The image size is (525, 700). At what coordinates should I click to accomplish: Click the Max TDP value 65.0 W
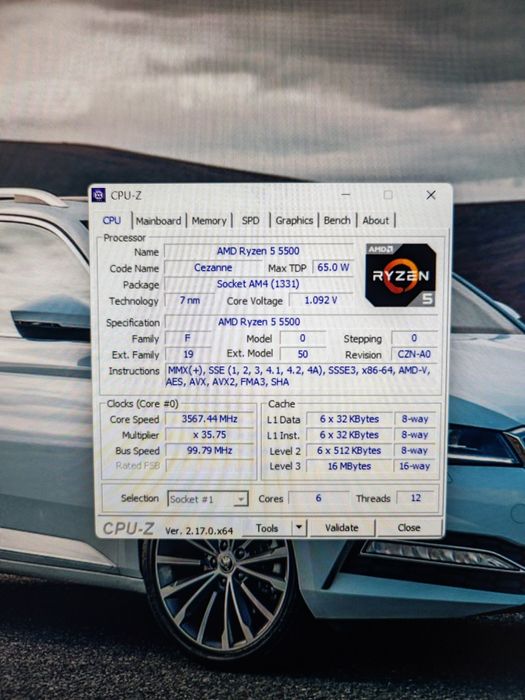click(333, 267)
